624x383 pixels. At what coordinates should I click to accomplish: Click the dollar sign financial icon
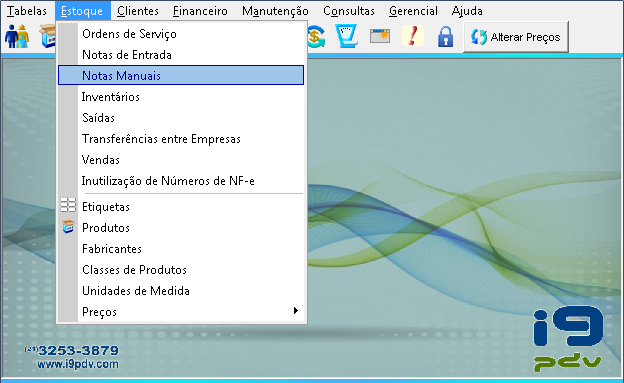tap(317, 36)
